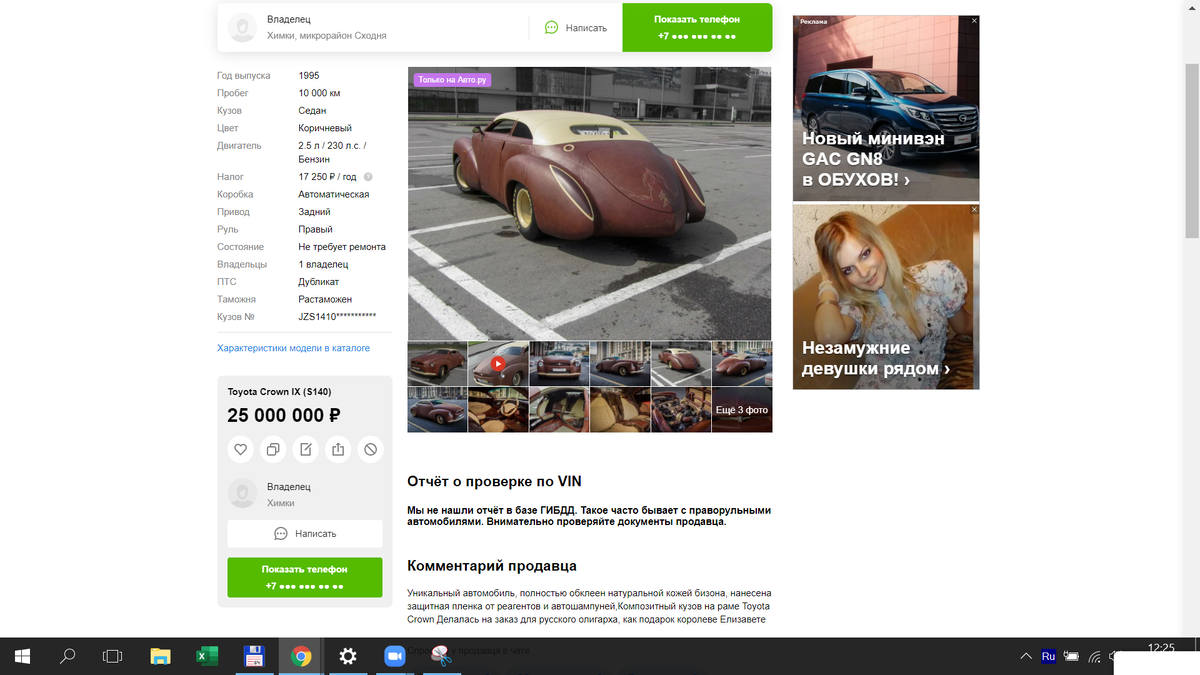Viewport: 1200px width, 675px height.
Task: Click the price 25 000 000 ₽
Action: (x=284, y=416)
